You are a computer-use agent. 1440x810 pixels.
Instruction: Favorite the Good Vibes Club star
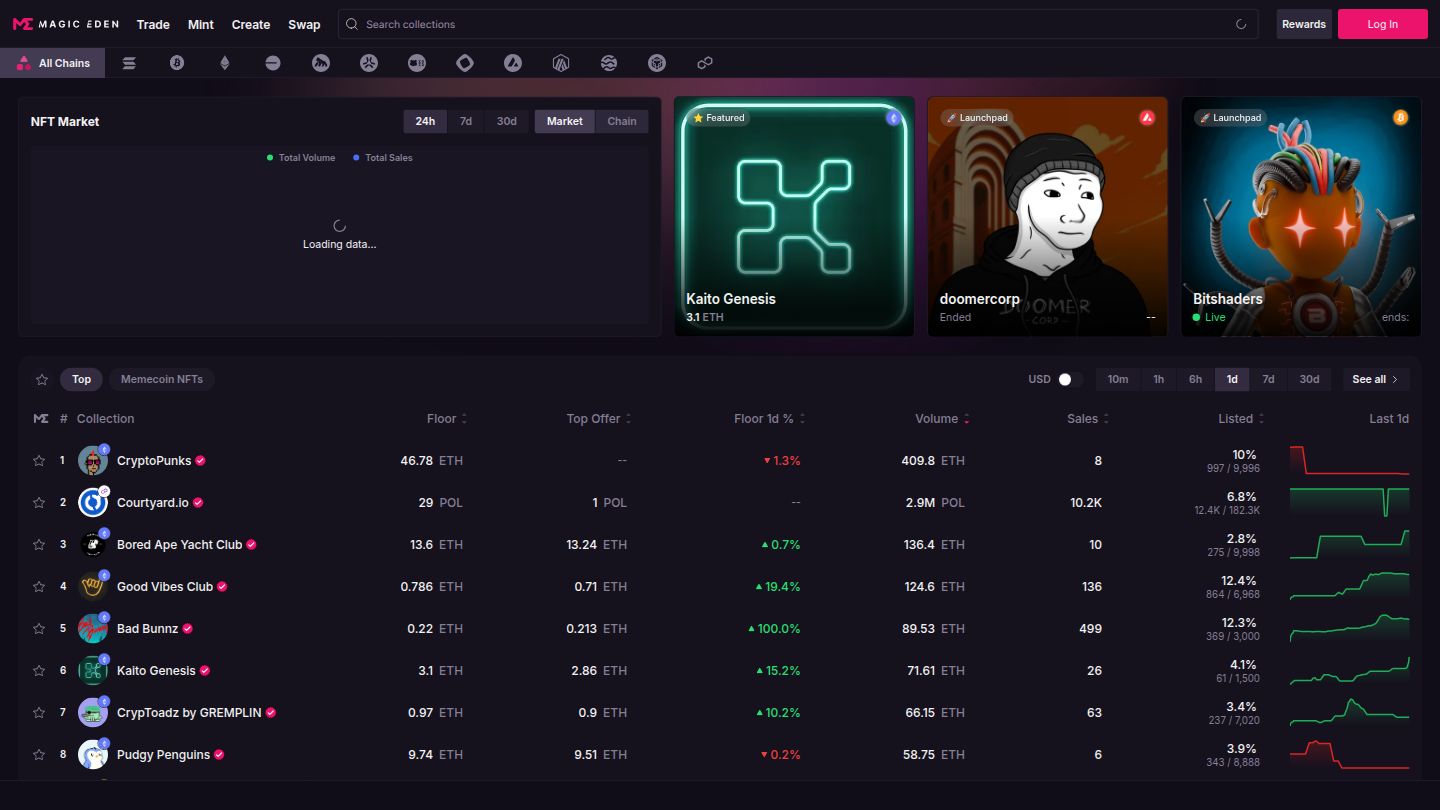tap(39, 587)
